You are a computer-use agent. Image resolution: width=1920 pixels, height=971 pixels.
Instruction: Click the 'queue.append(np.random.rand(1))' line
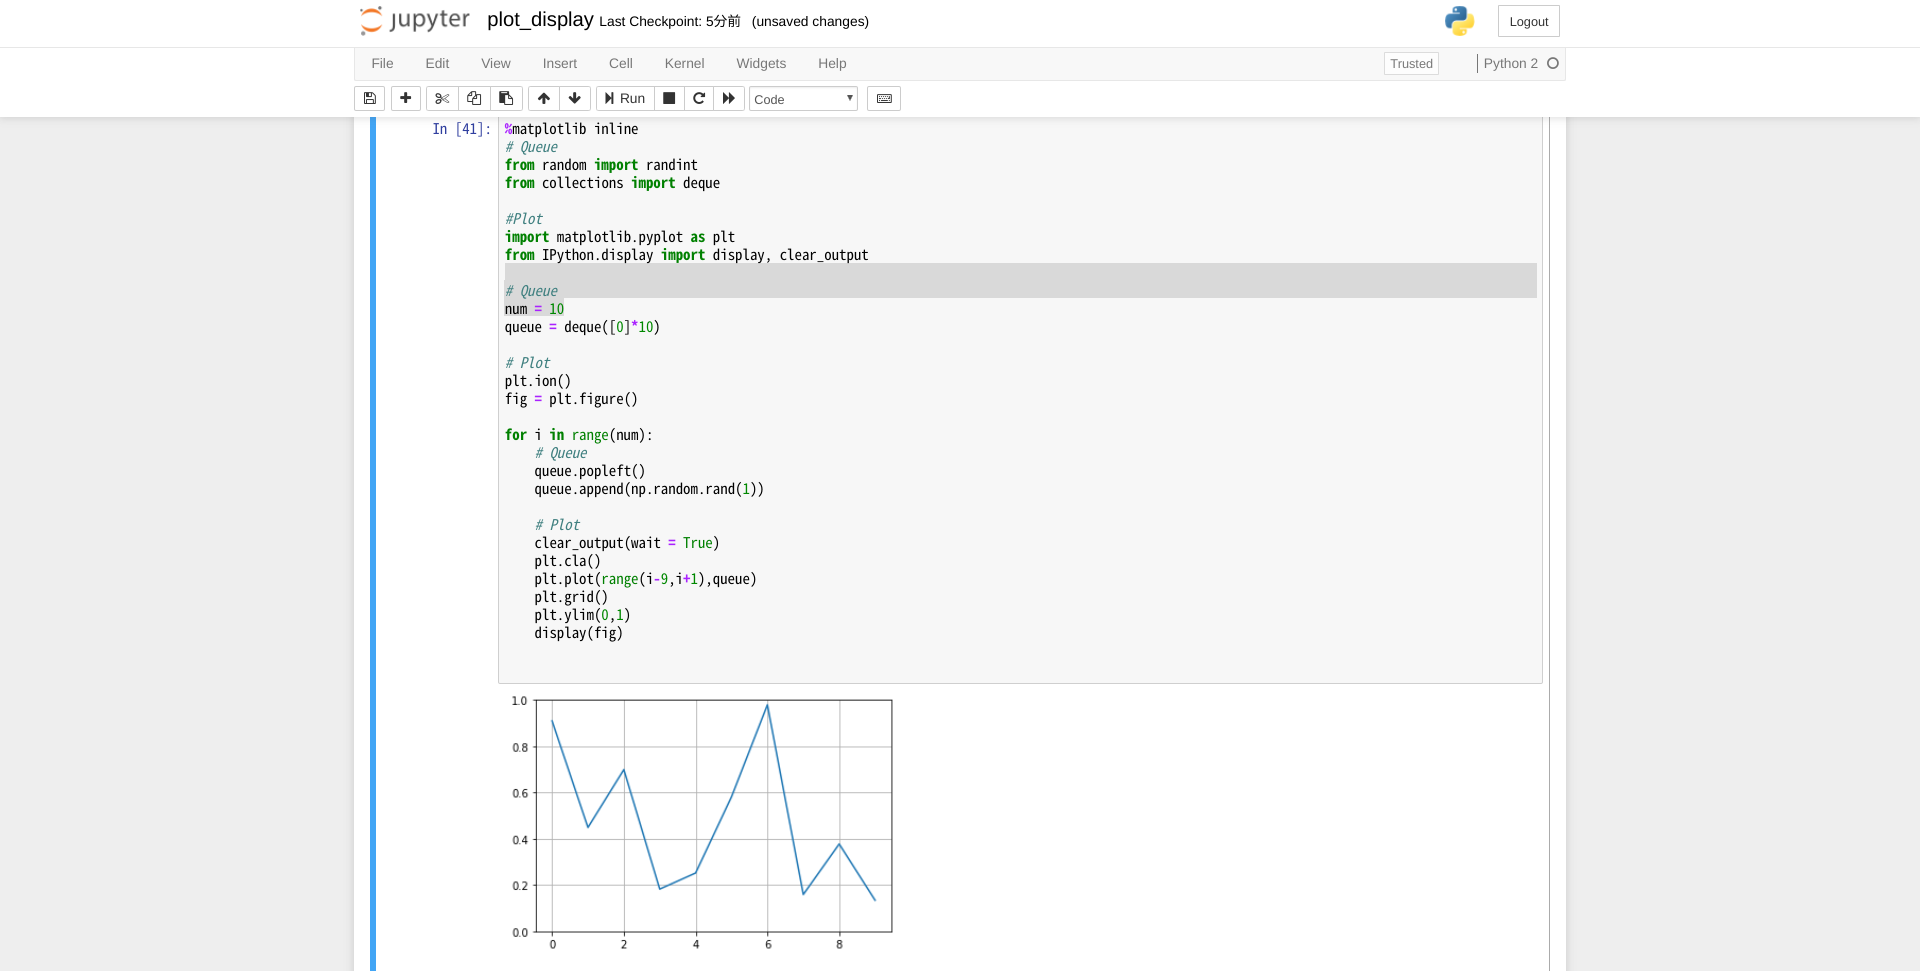649,489
